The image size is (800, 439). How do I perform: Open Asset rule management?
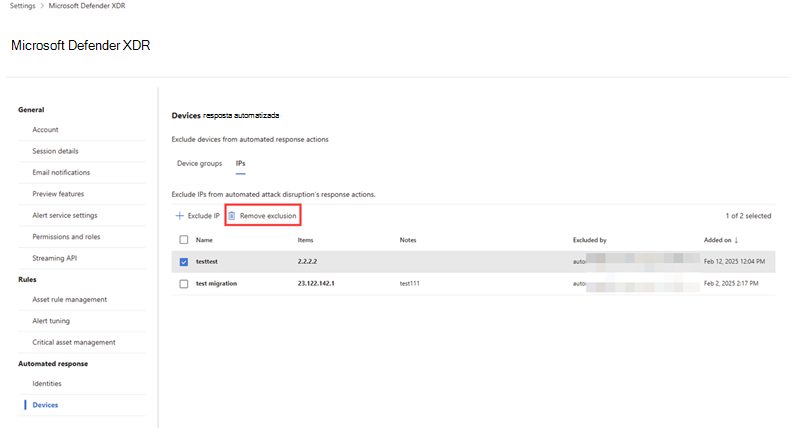point(70,300)
